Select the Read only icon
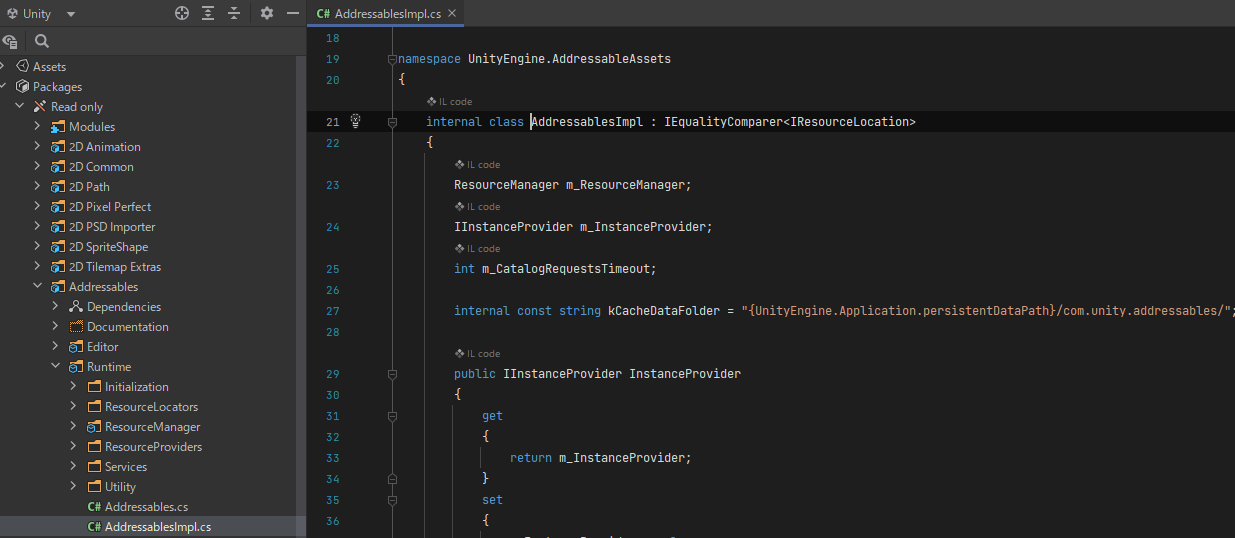The width and height of the screenshot is (1235, 538). tap(40, 106)
